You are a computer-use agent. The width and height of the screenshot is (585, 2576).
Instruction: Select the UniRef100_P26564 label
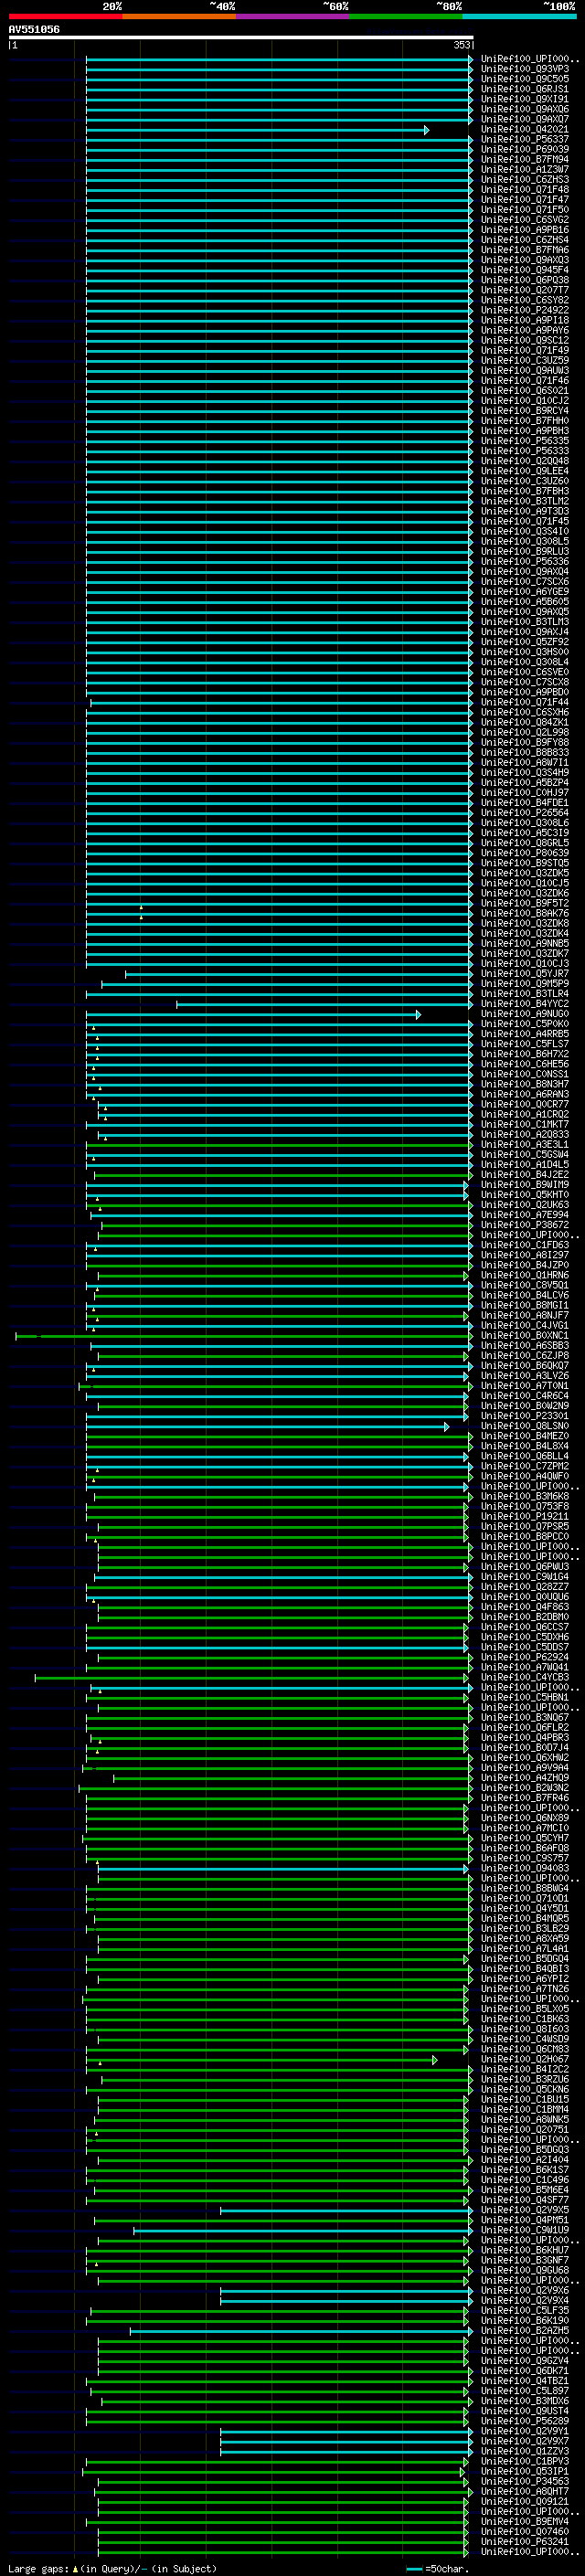coord(525,813)
